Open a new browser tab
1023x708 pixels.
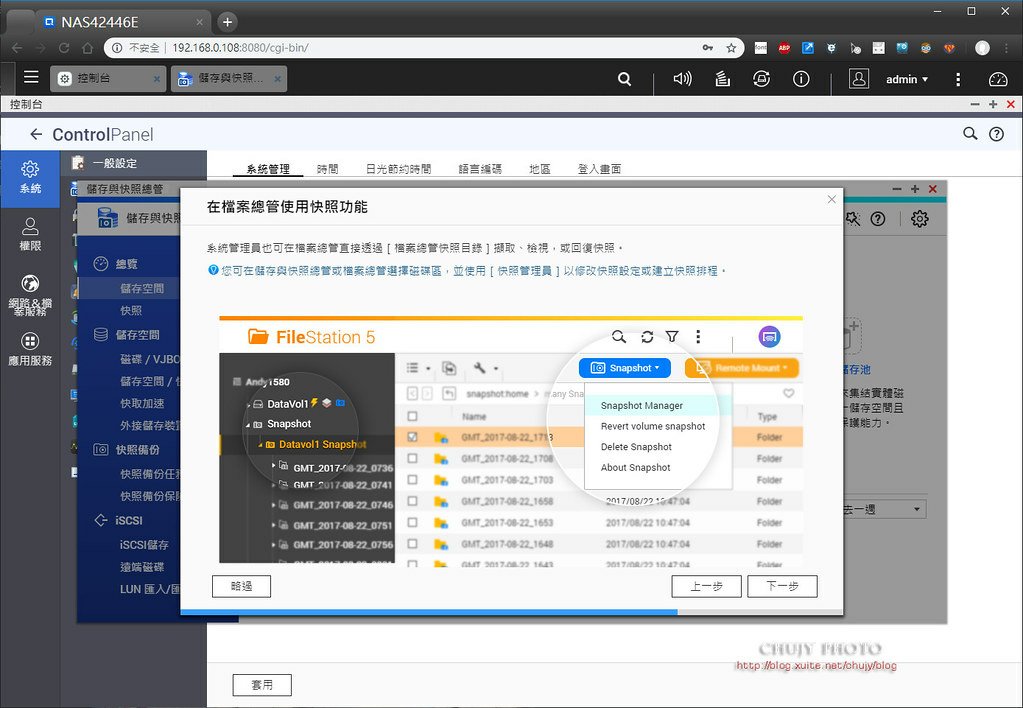click(x=227, y=22)
